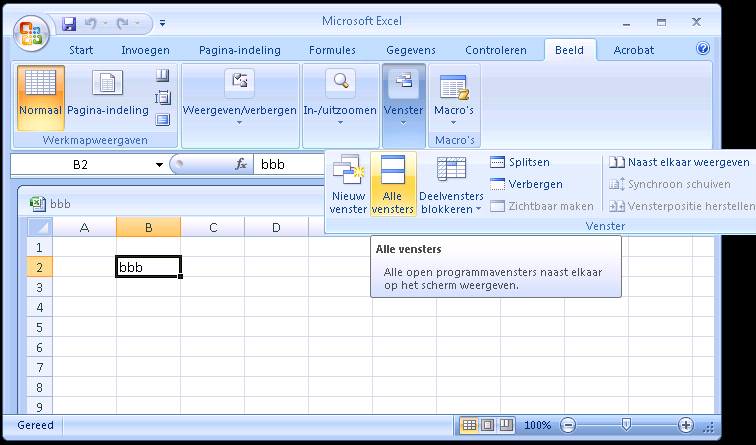Select row 1 header
Viewport: 756px width, 445px height.
(x=40, y=247)
